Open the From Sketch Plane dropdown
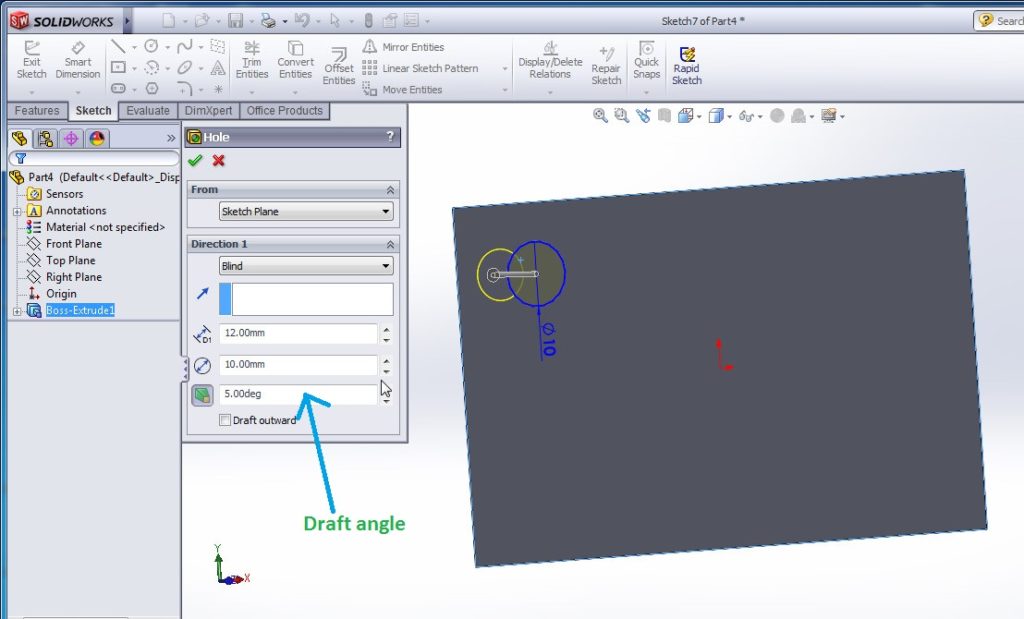The width and height of the screenshot is (1024, 619). click(305, 211)
